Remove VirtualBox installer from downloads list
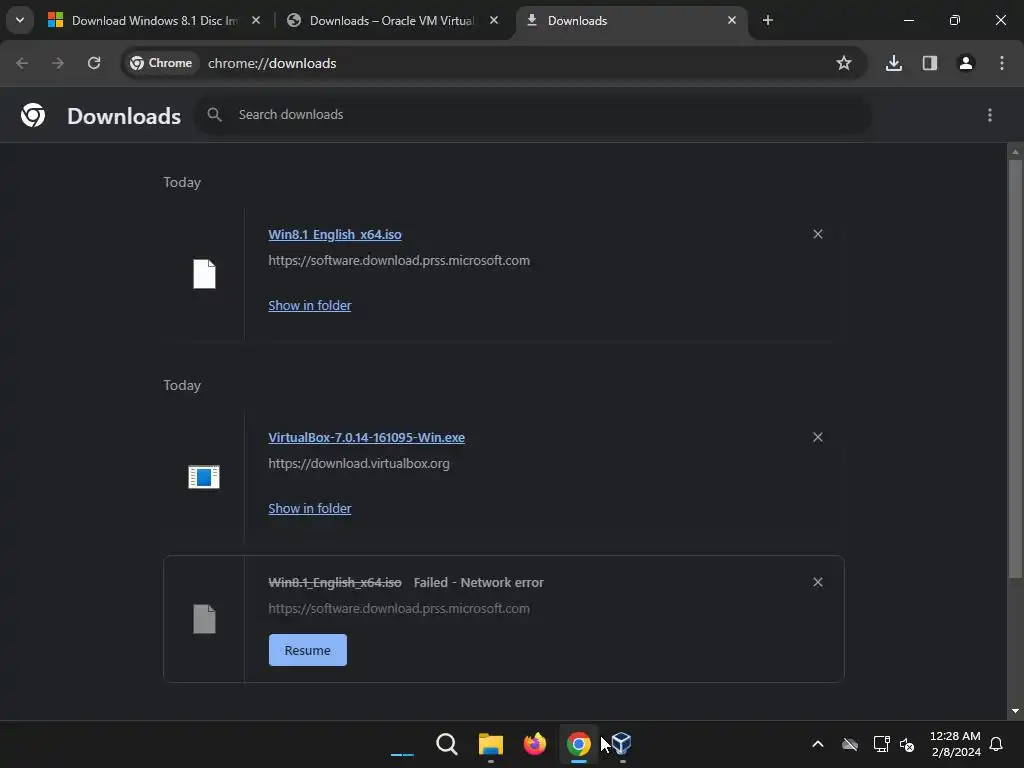 point(818,437)
